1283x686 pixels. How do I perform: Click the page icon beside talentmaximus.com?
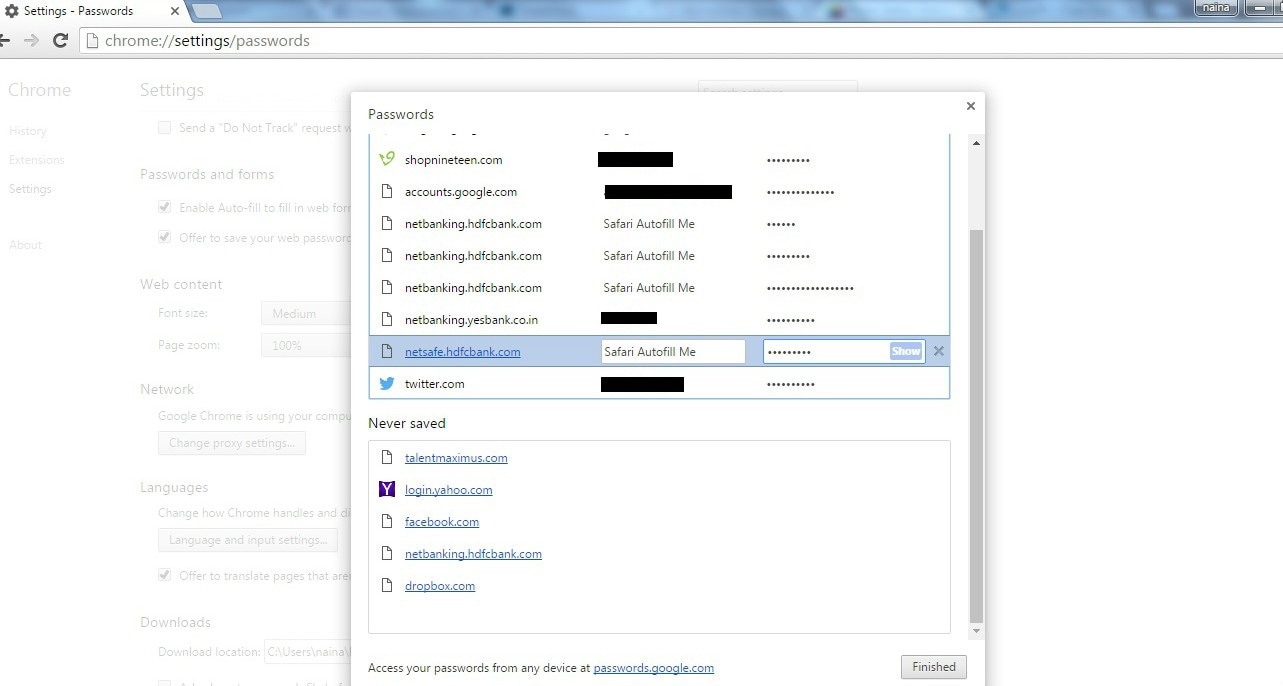[387, 458]
